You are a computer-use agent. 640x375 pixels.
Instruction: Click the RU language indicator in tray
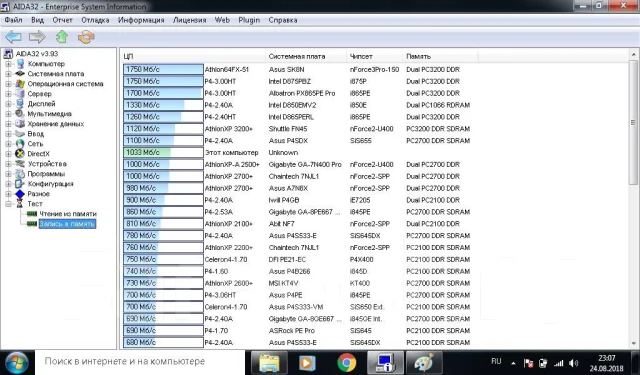point(496,361)
